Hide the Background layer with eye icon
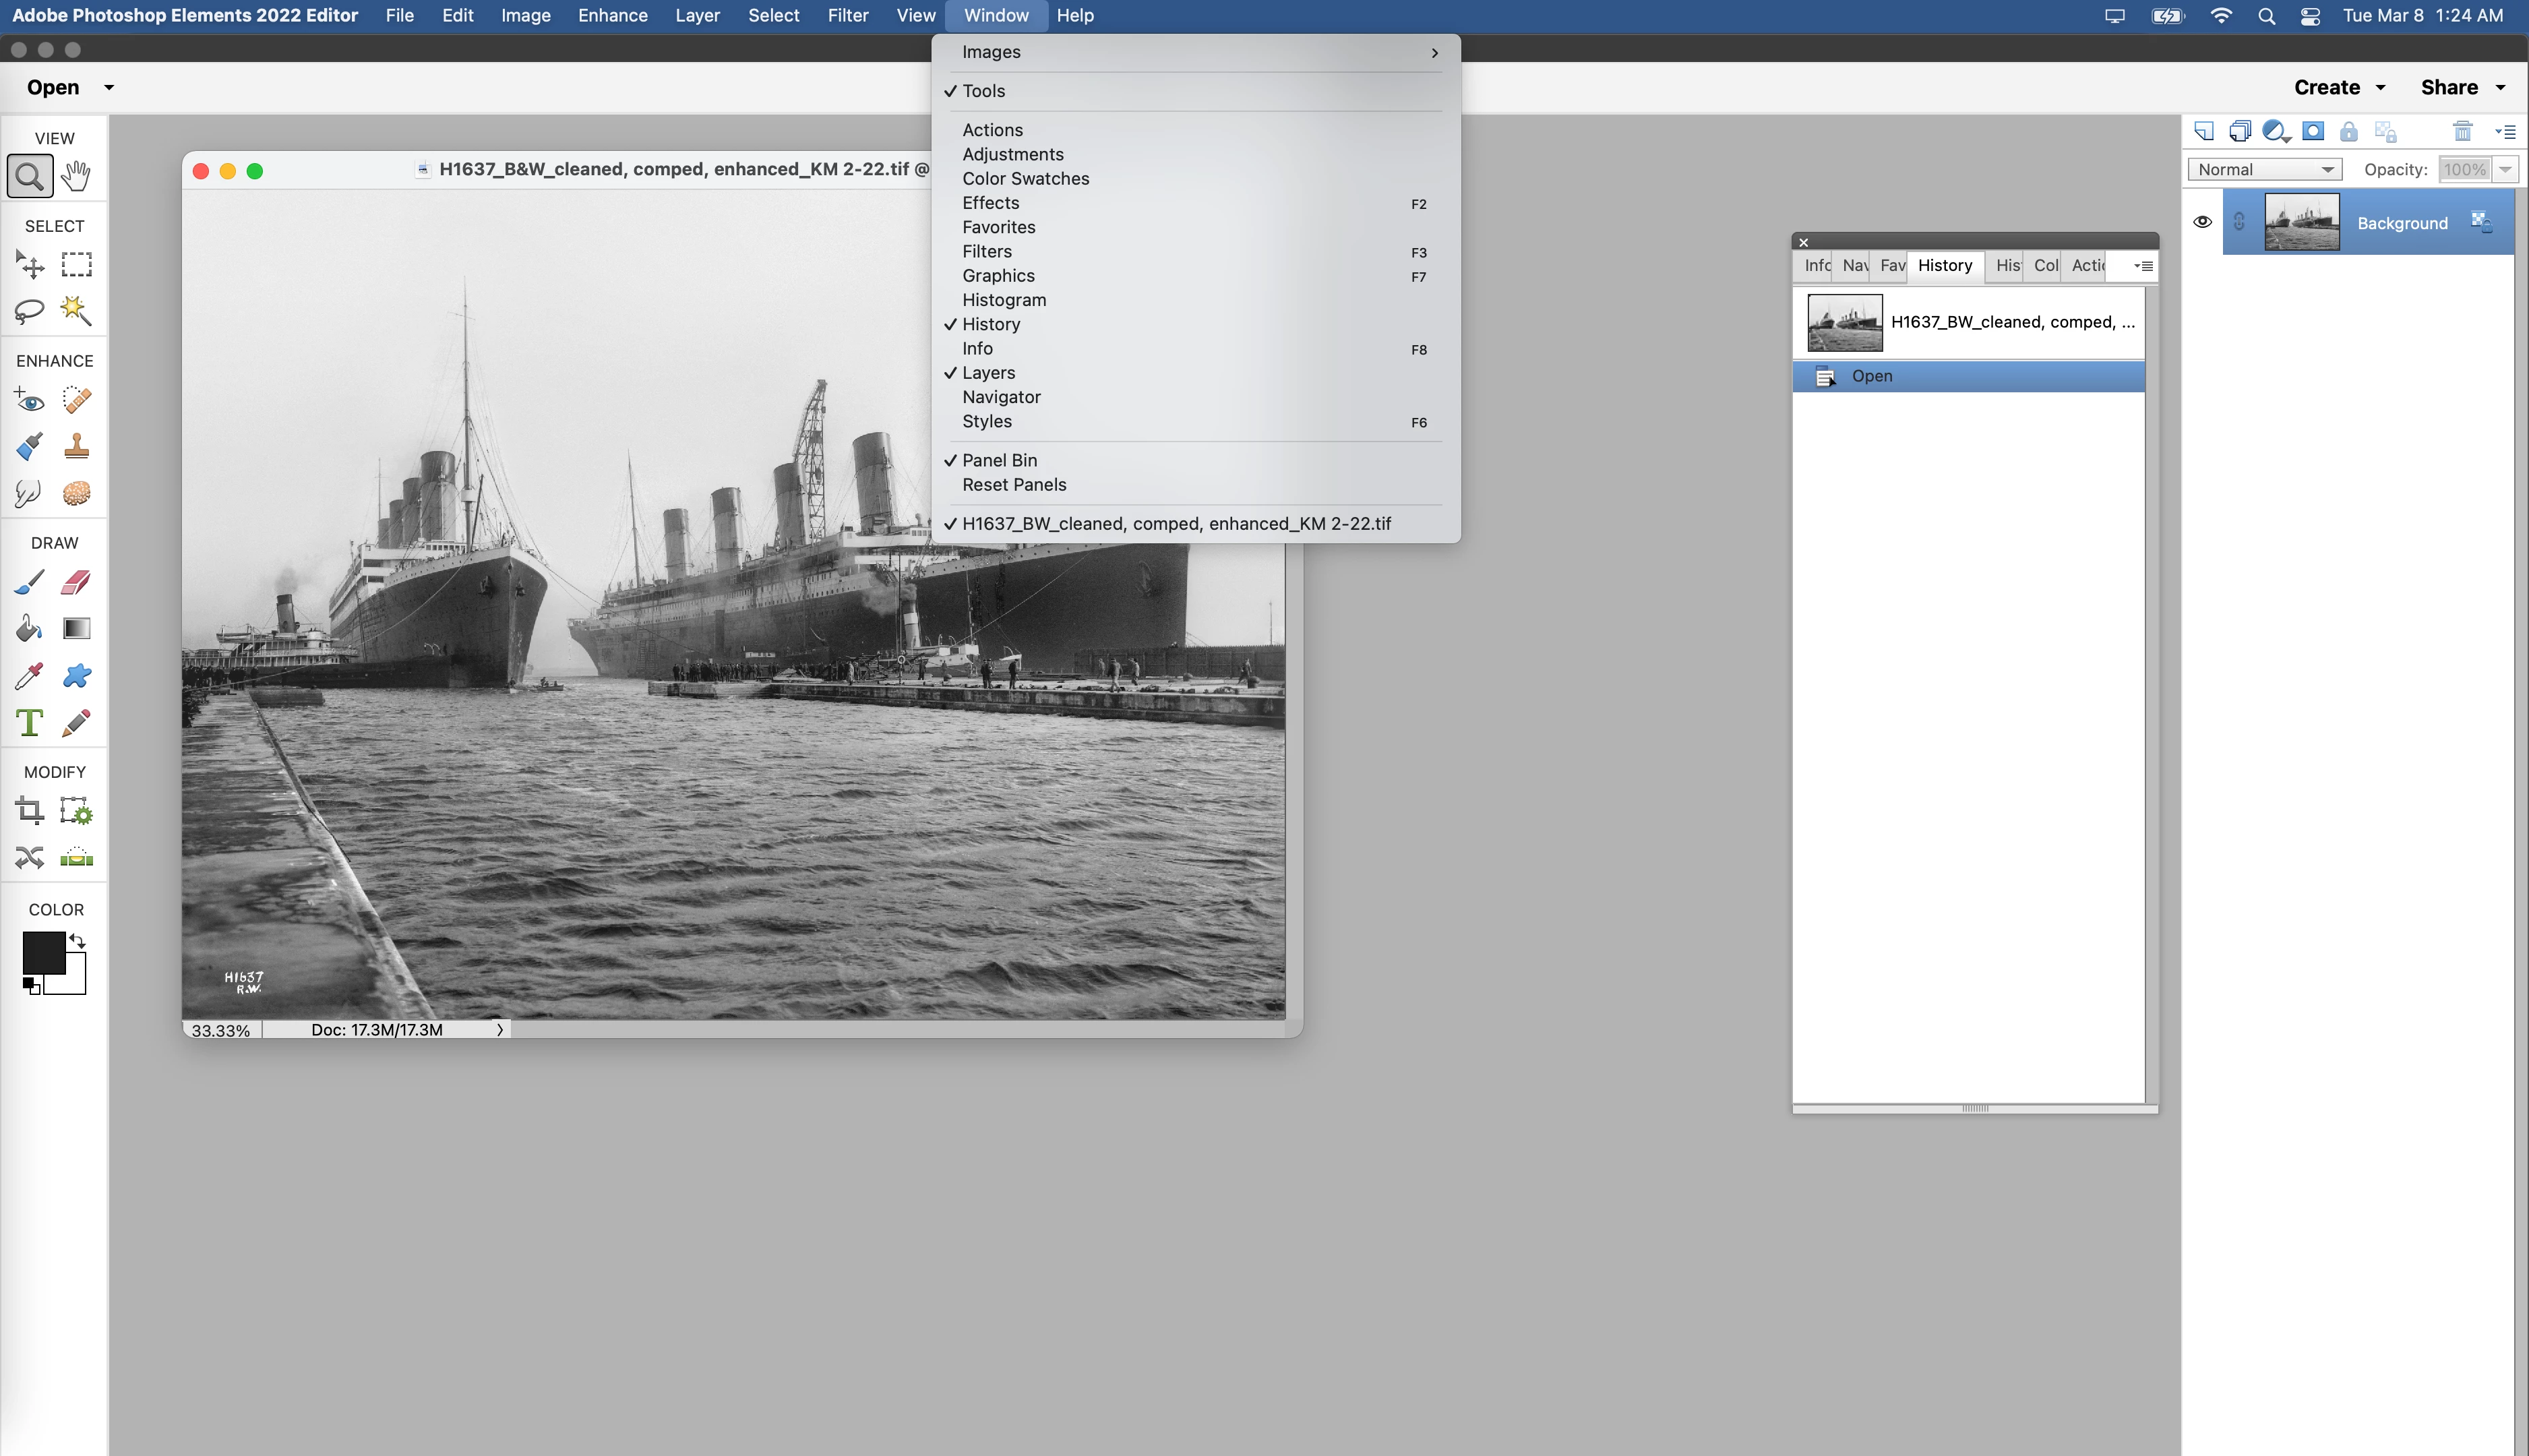The width and height of the screenshot is (2529, 1456). [x=2202, y=222]
